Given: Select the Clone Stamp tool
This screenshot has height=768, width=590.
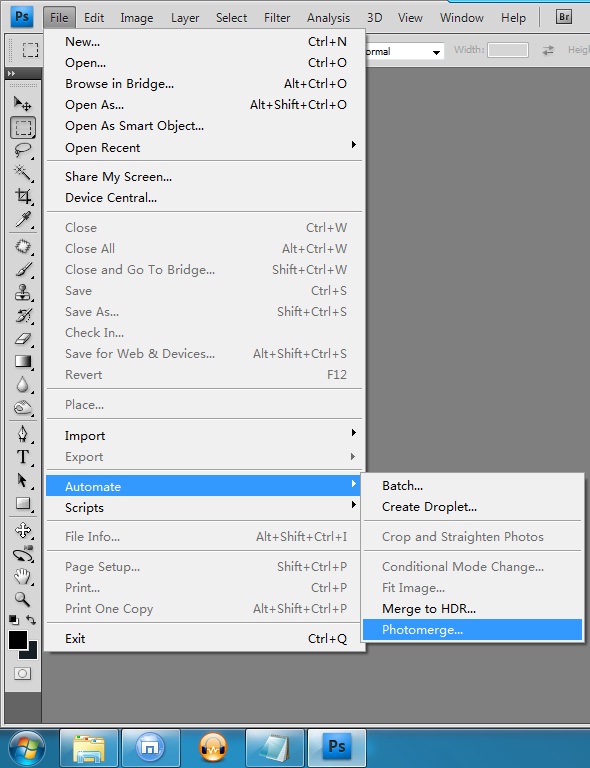Looking at the screenshot, I should 23,292.
